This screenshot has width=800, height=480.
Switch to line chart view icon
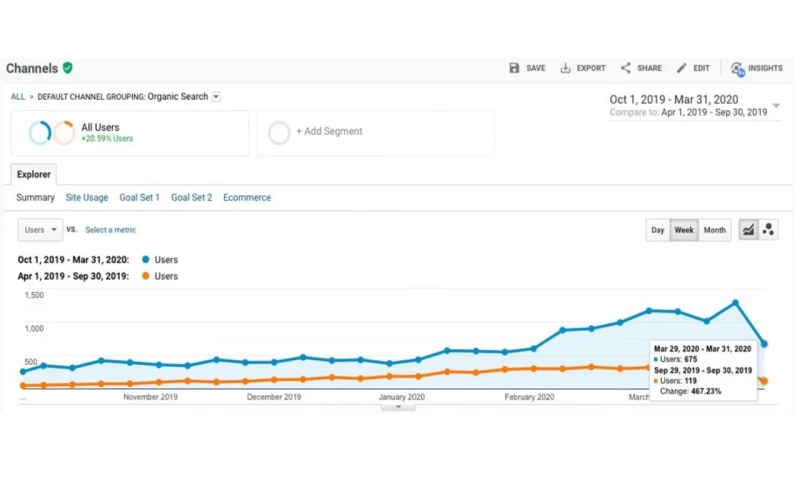tap(747, 230)
